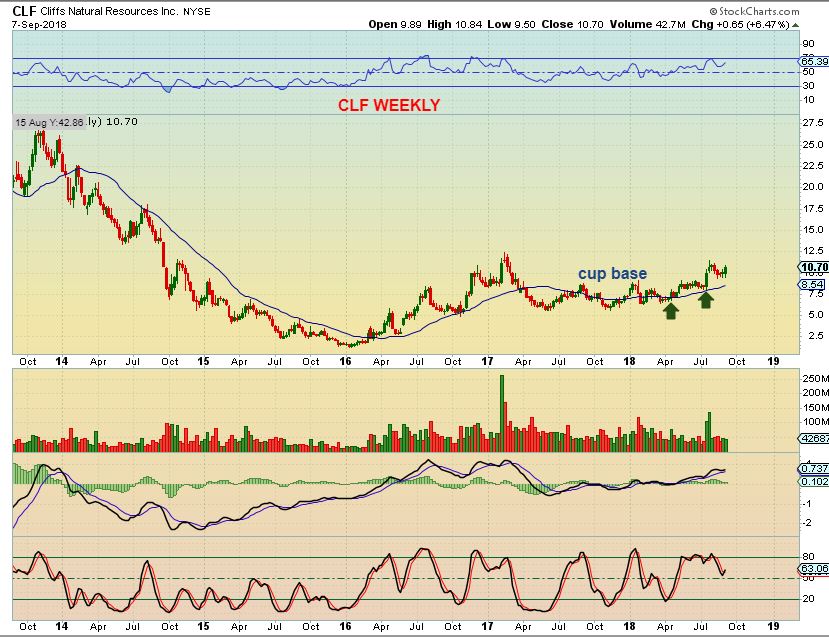This screenshot has height=637, width=829.
Task: Click the 63.06 stochastic value tag
Action: 815,569
